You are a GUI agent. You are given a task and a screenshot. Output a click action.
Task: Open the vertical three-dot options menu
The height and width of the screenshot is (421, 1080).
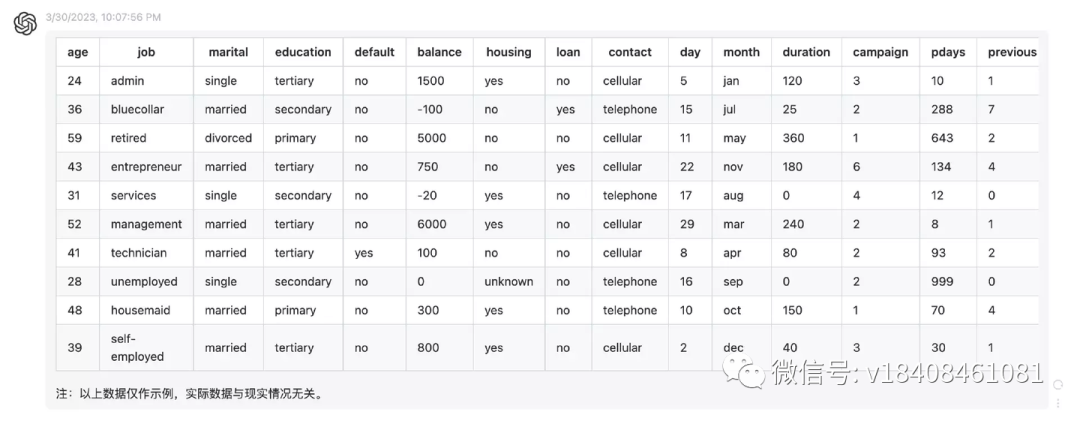click(1059, 402)
